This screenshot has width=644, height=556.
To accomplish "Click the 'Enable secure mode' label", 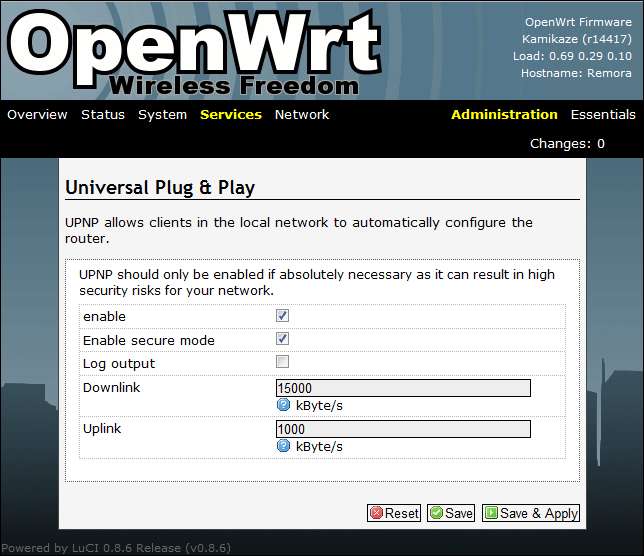I will (x=149, y=340).
